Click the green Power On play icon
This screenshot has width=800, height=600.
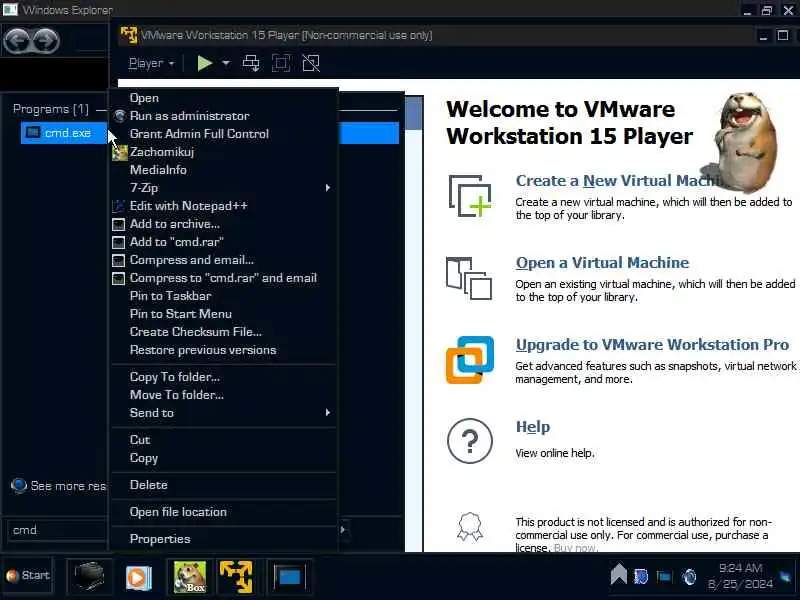pyautogui.click(x=205, y=63)
